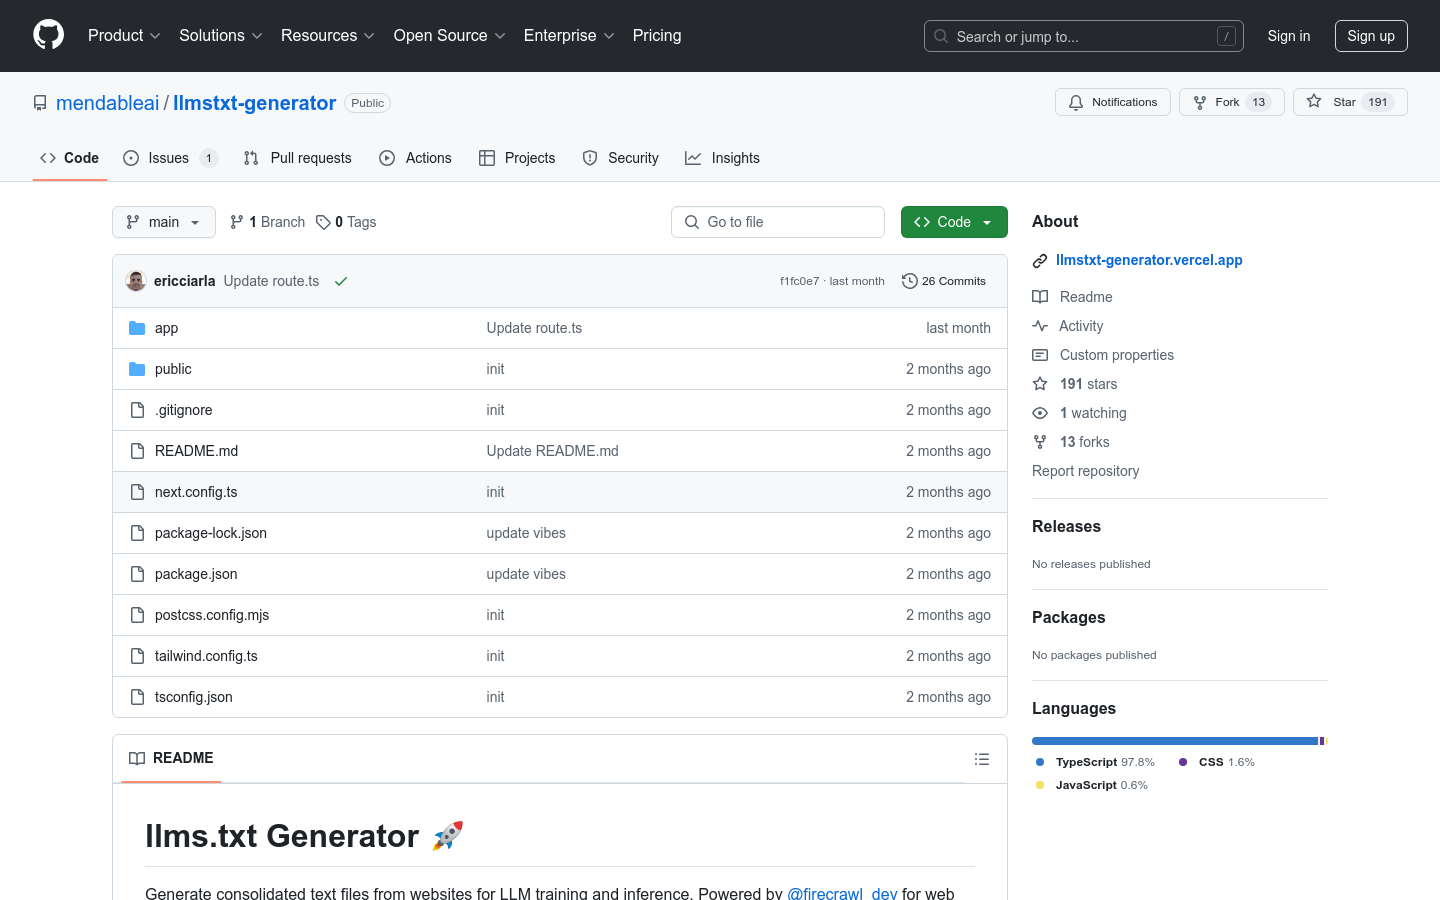1440x900 pixels.
Task: Click the commits history clock icon
Action: pos(909,281)
